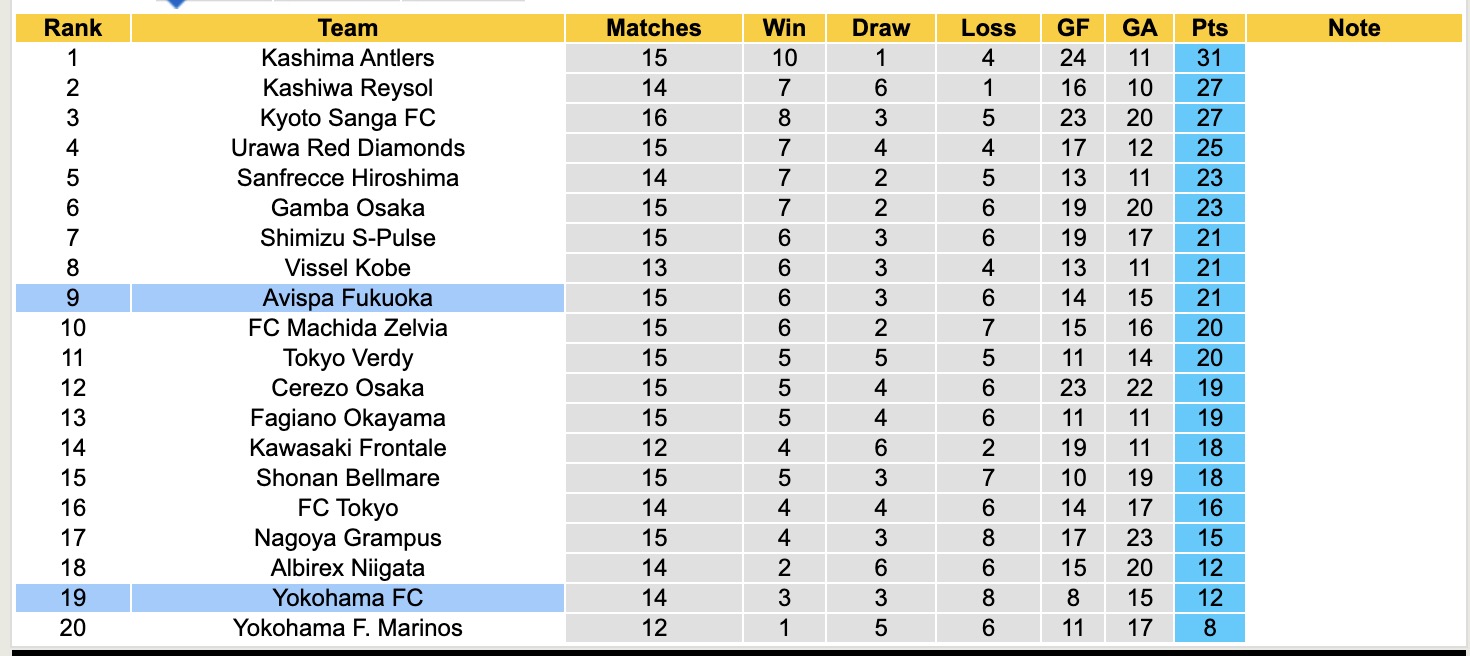The width and height of the screenshot is (1470, 656).
Task: Click Kashima Antlers' 31 points cell
Action: pos(1210,58)
